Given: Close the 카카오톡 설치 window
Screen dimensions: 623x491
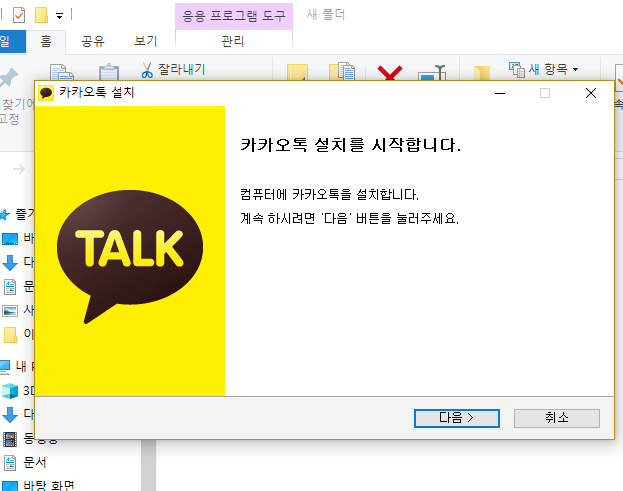Looking at the screenshot, I should (591, 93).
